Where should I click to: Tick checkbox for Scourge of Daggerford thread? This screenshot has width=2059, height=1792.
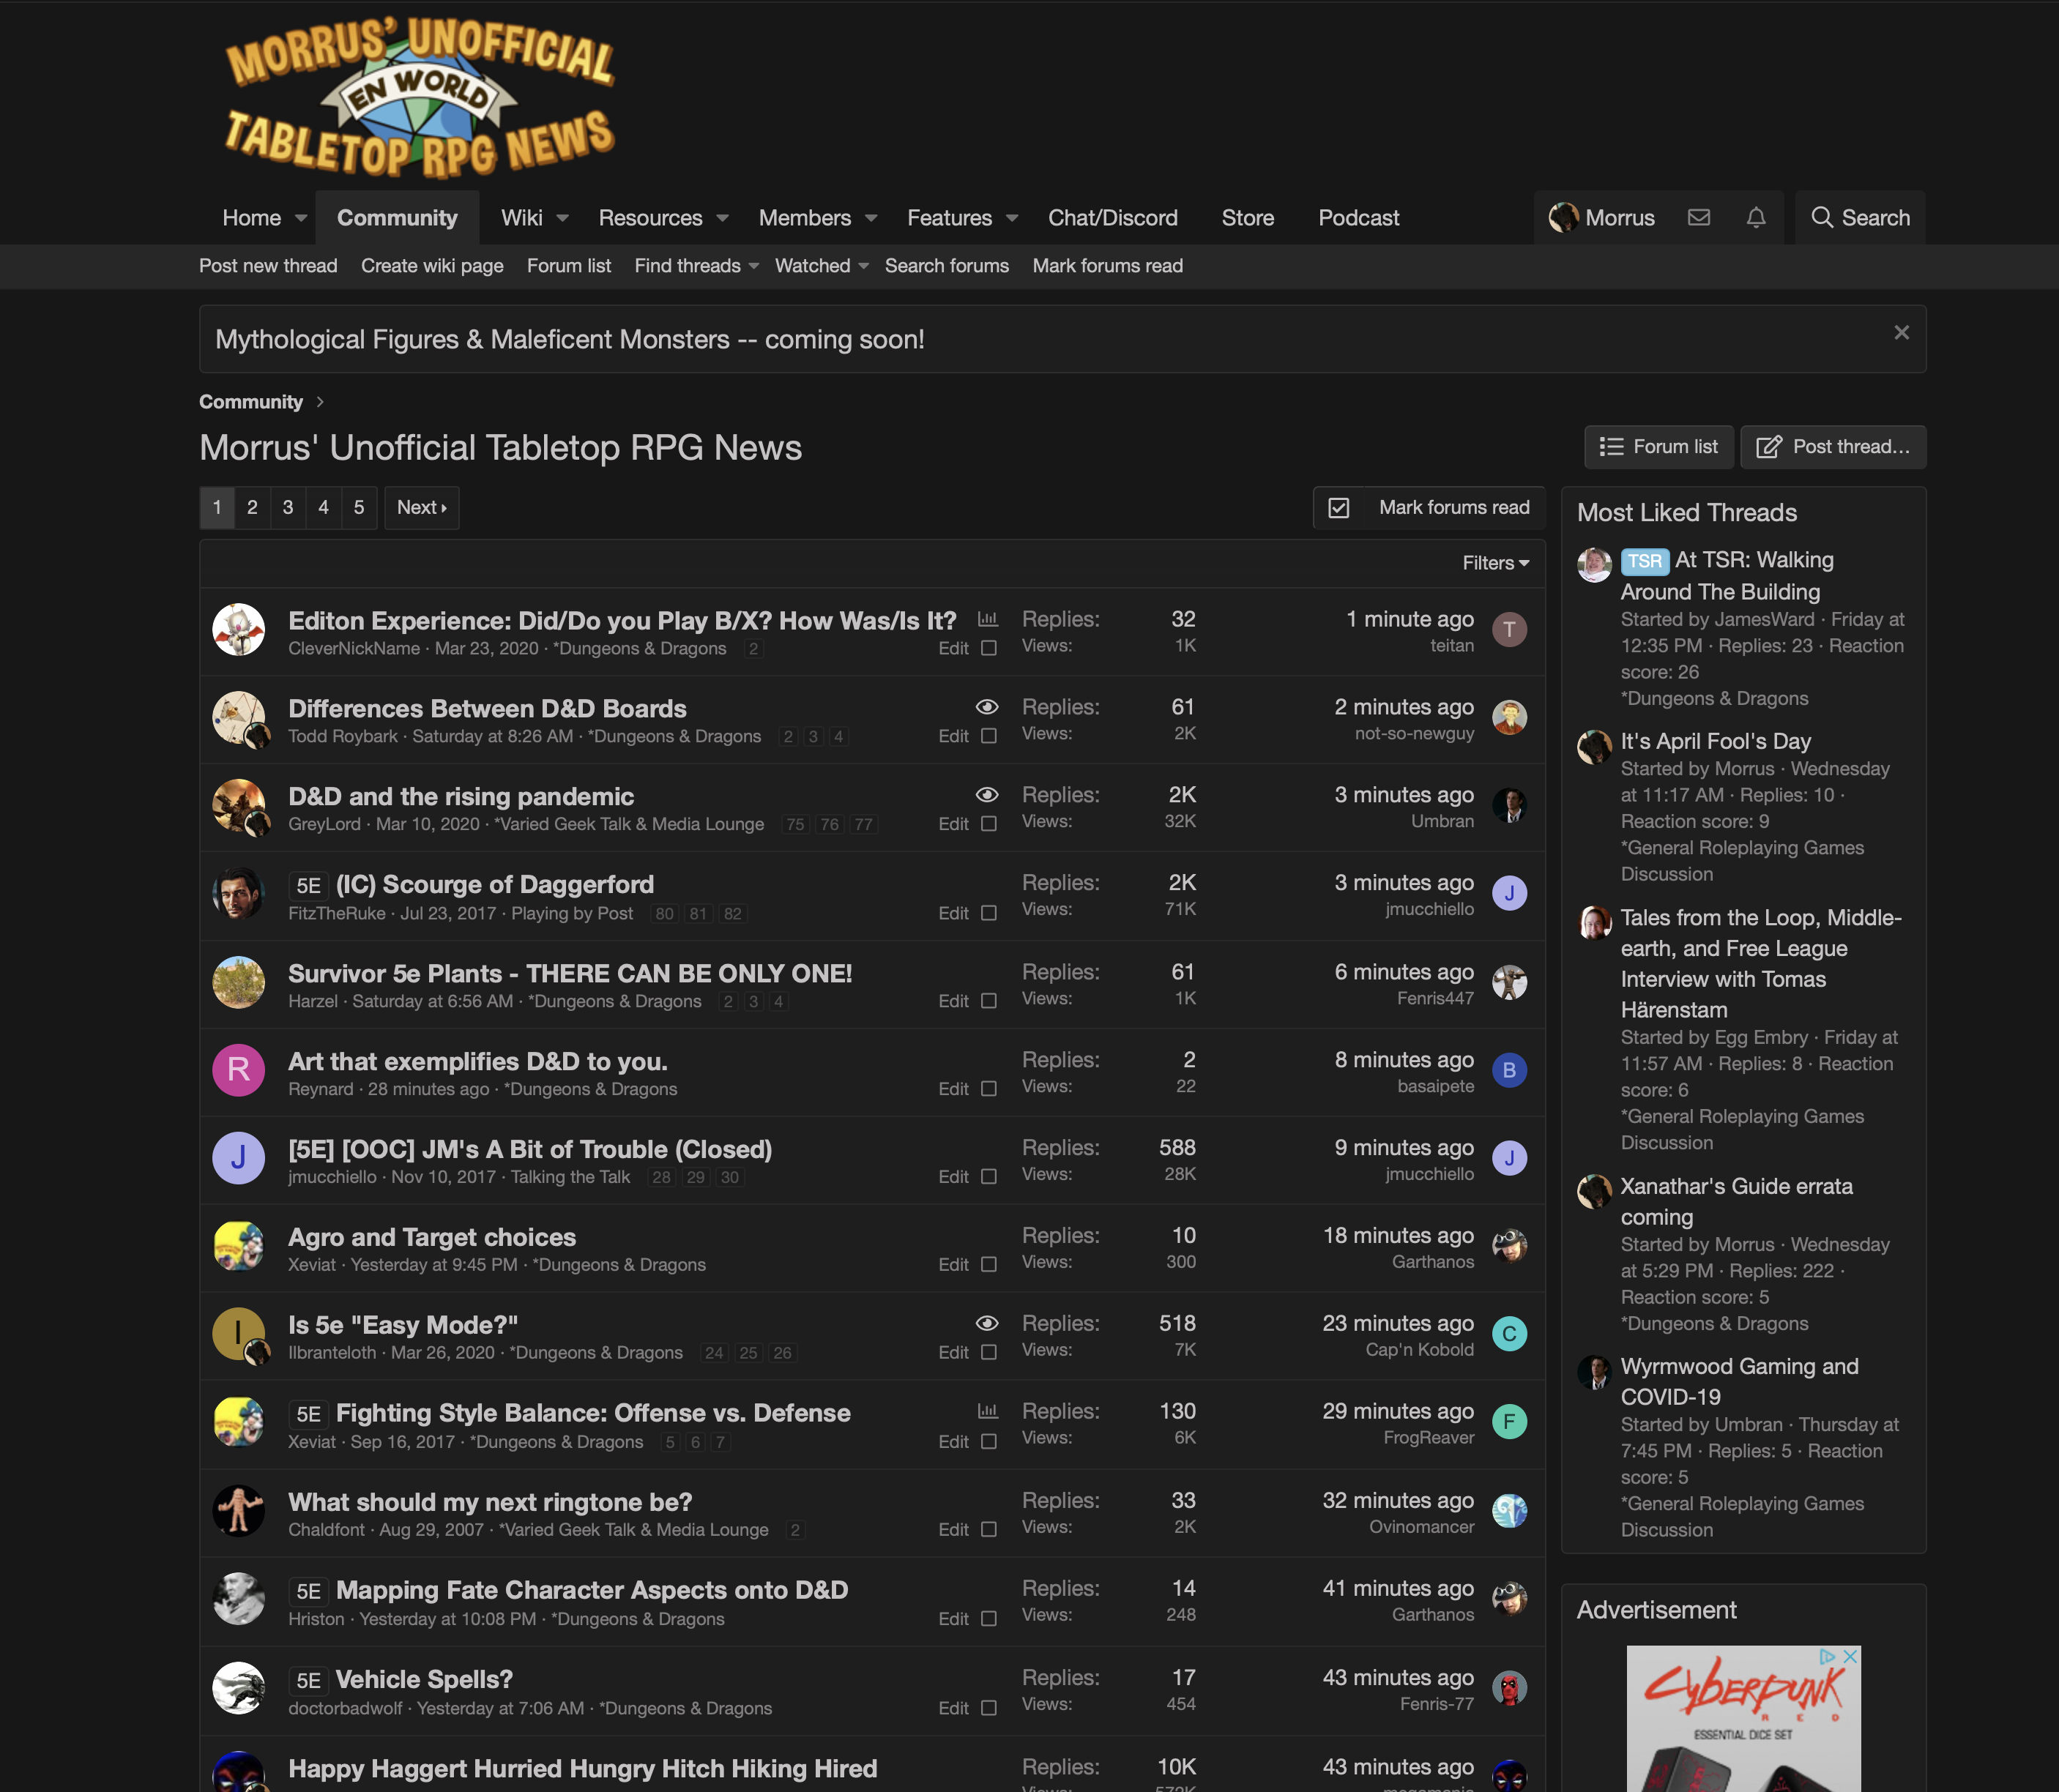tap(988, 914)
